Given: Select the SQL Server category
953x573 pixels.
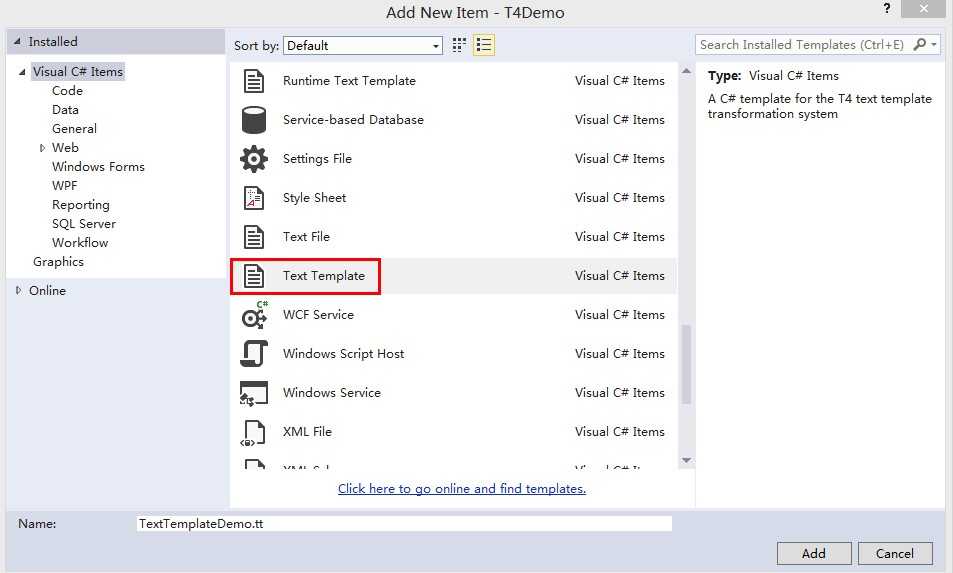Looking at the screenshot, I should [84, 224].
